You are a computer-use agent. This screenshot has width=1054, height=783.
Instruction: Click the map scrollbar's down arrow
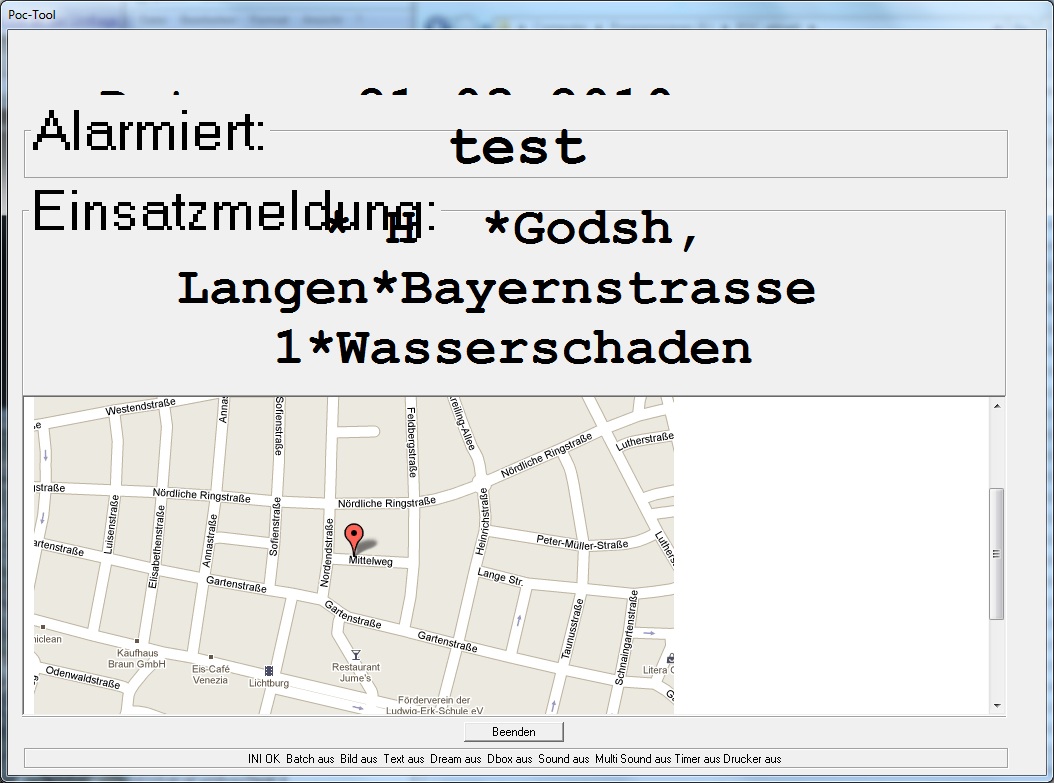coord(996,706)
